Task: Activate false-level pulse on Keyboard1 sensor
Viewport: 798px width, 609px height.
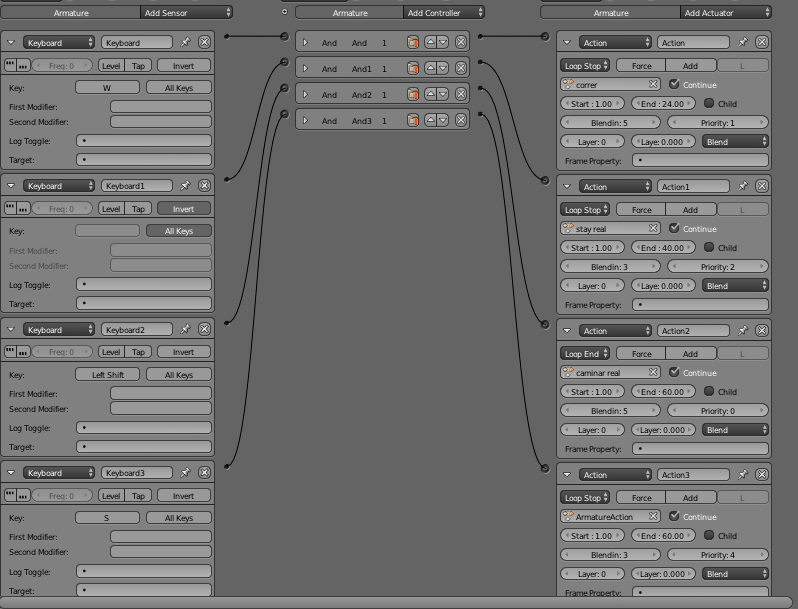Action: click(22, 209)
